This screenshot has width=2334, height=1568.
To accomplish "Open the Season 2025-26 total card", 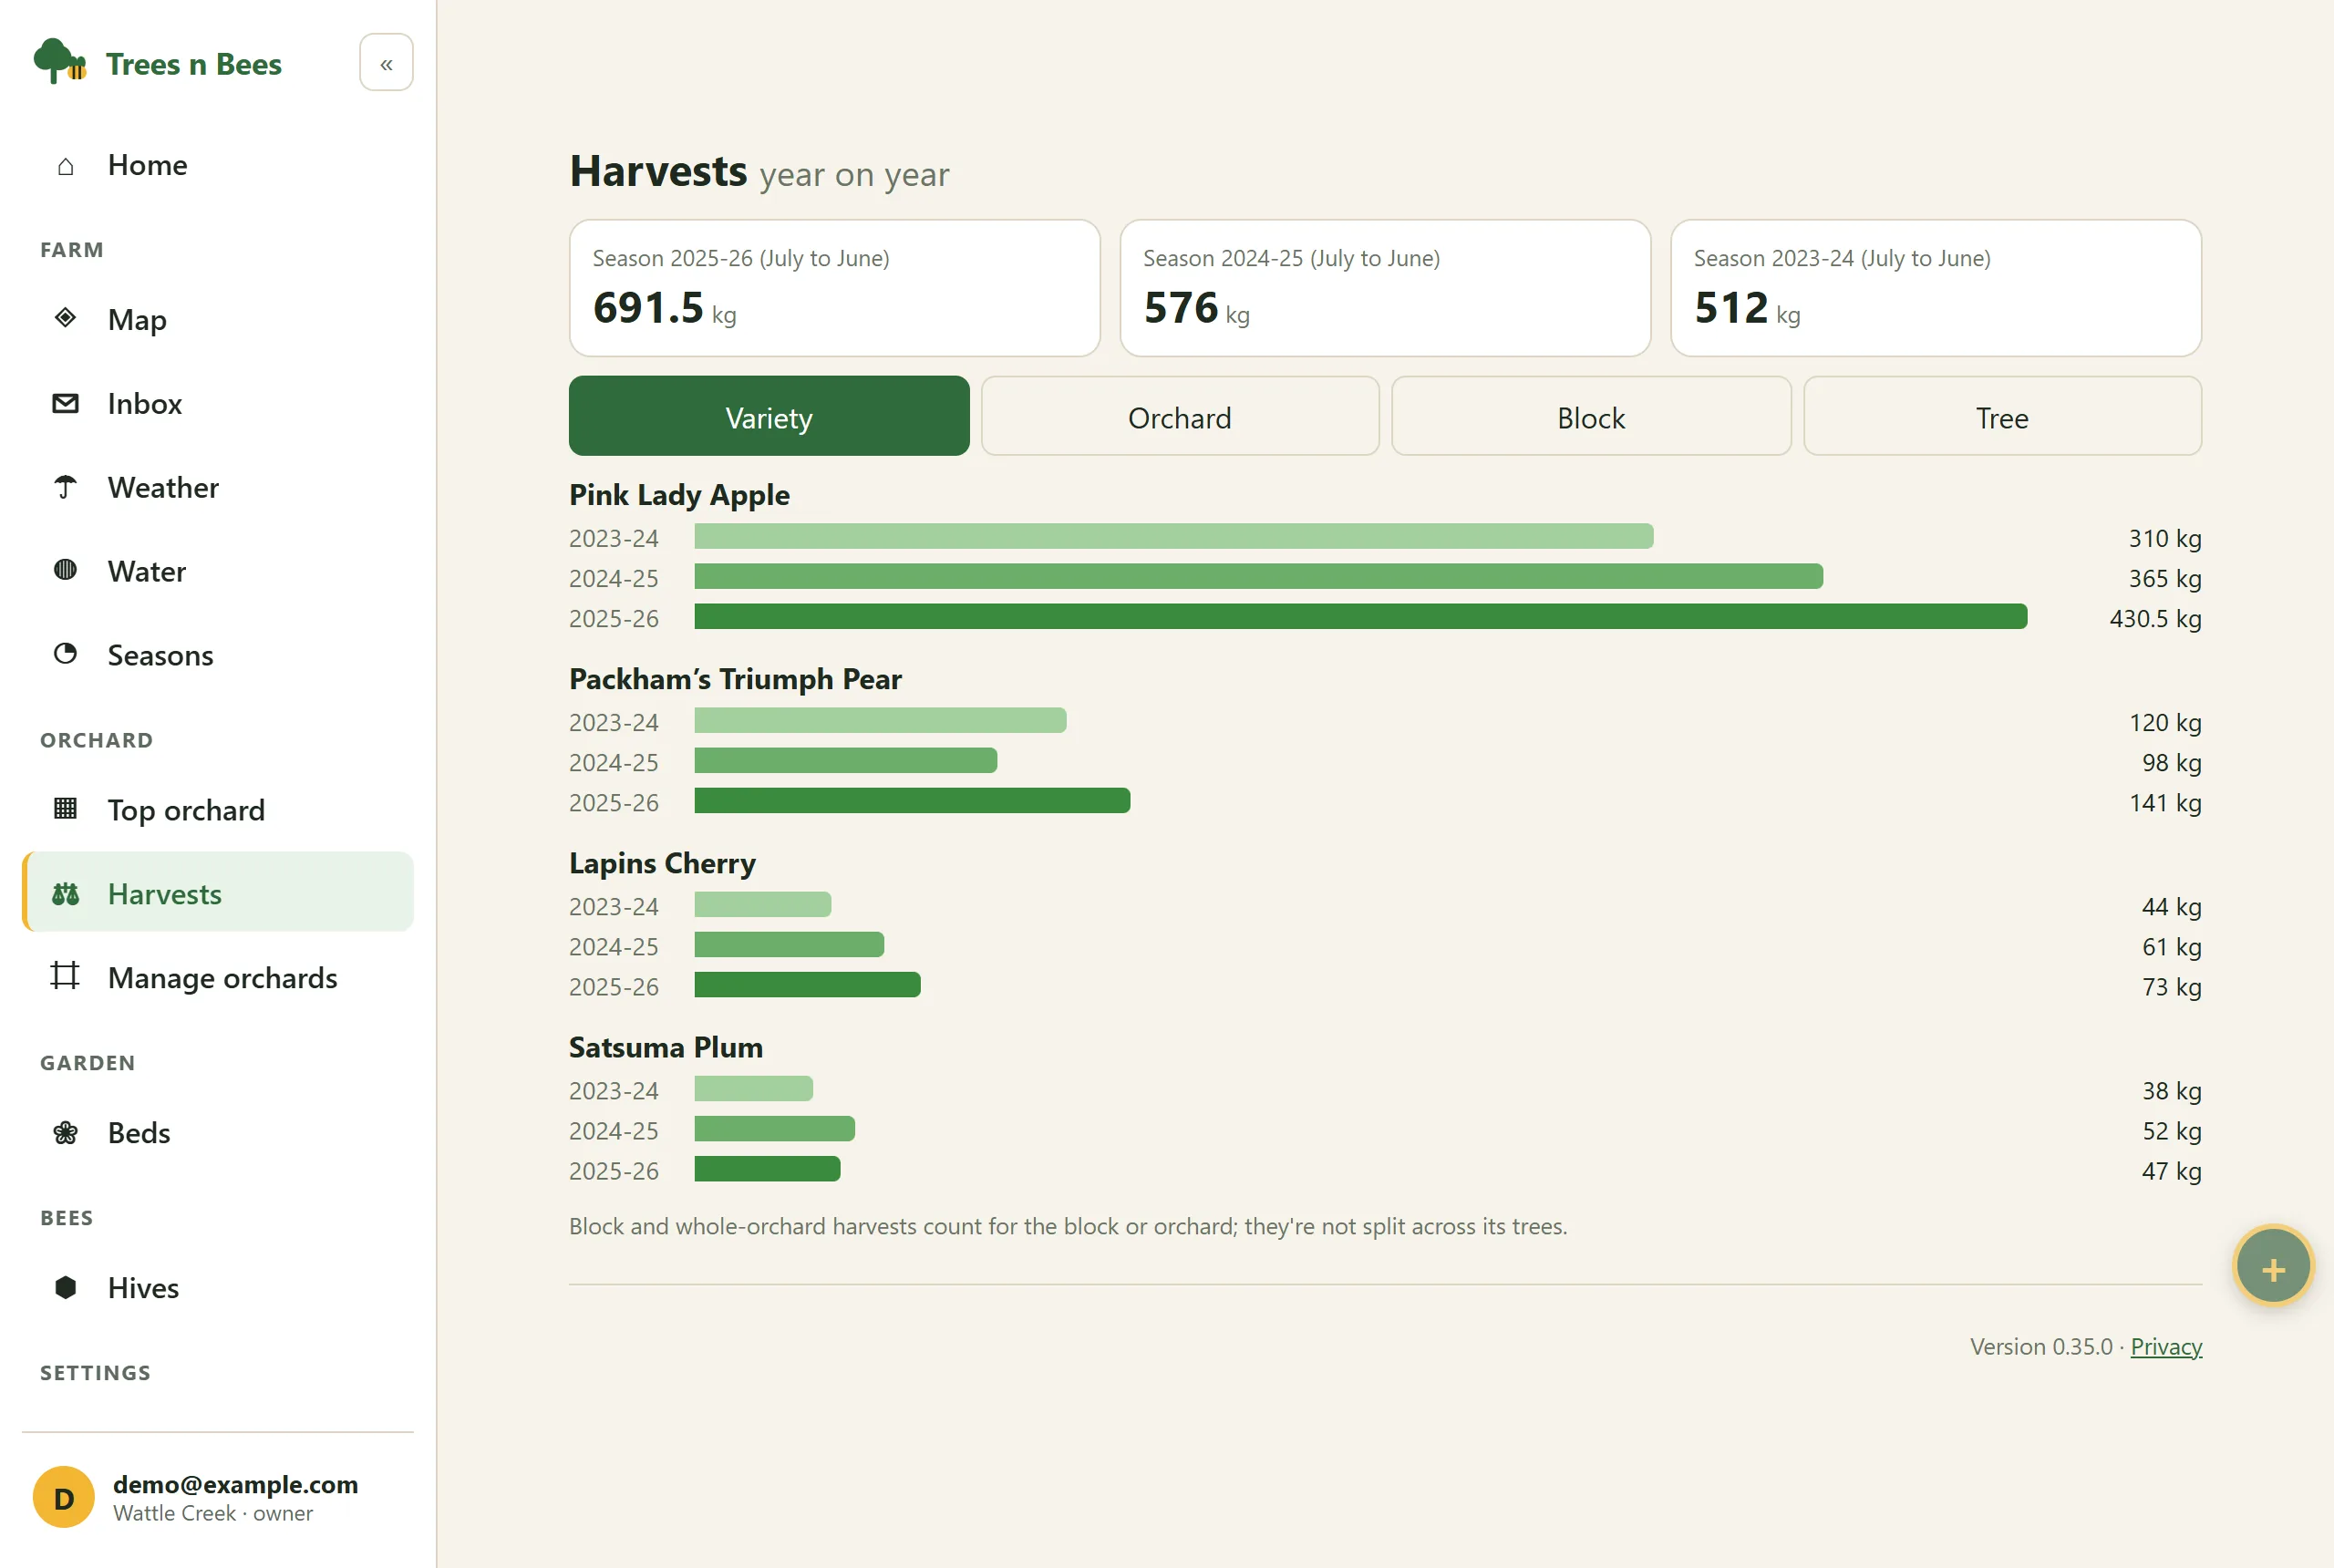I will pos(835,288).
